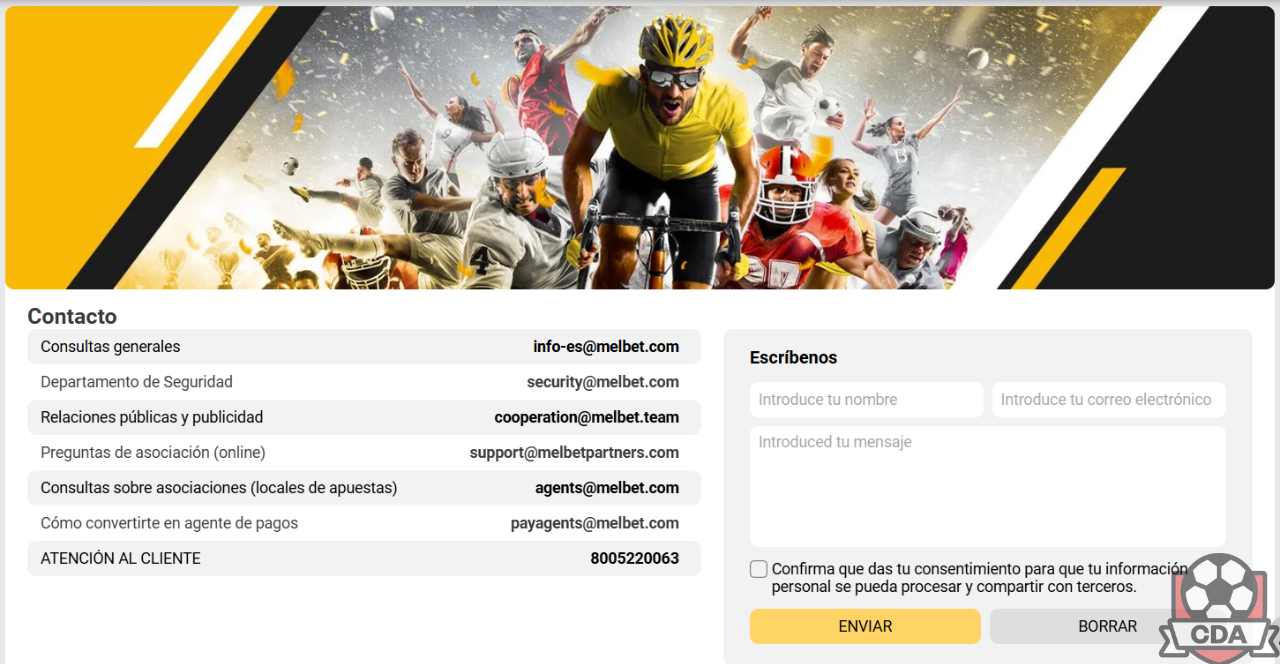Click the security@melbet.com address
The image size is (1280, 664).
603,382
